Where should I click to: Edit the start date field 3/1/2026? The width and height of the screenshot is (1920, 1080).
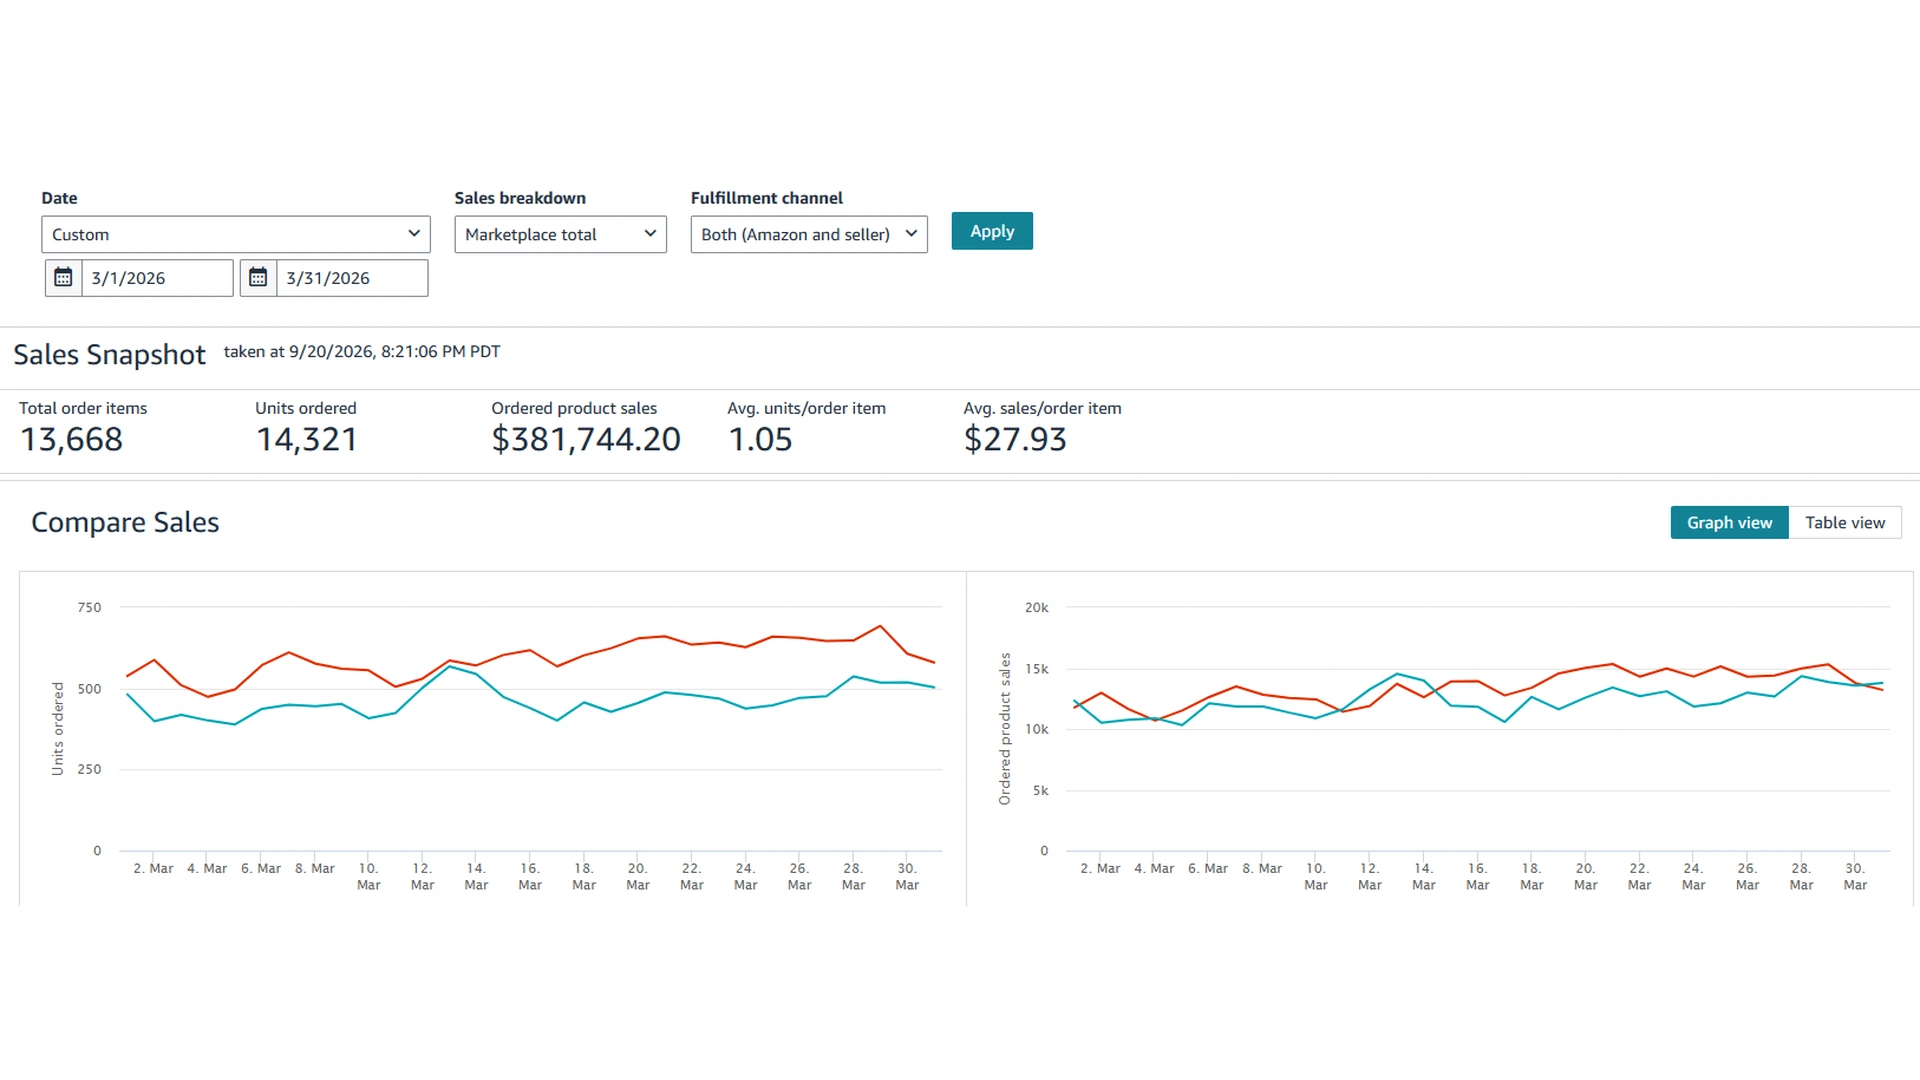[157, 278]
